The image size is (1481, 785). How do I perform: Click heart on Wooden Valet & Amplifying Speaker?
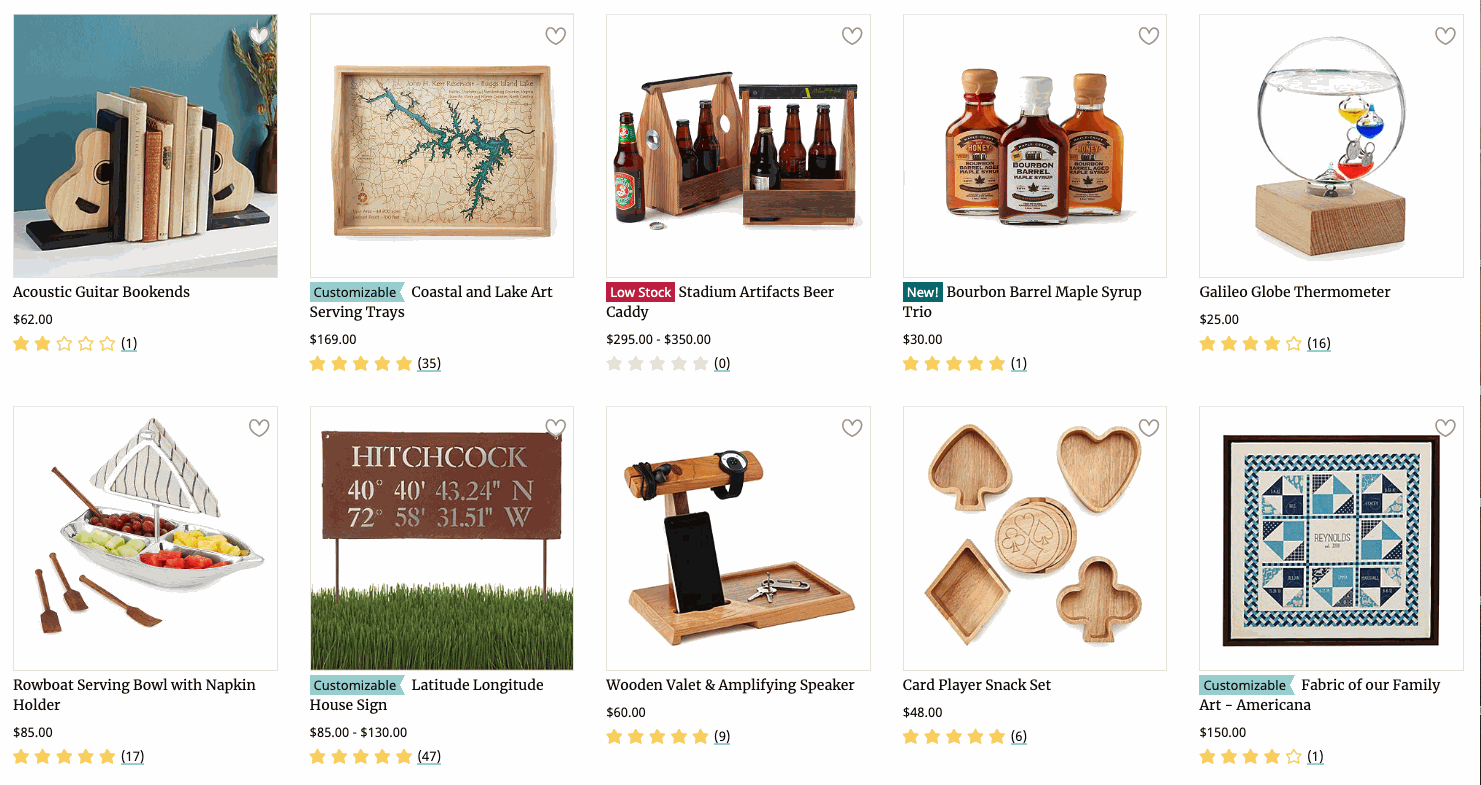[x=852, y=428]
